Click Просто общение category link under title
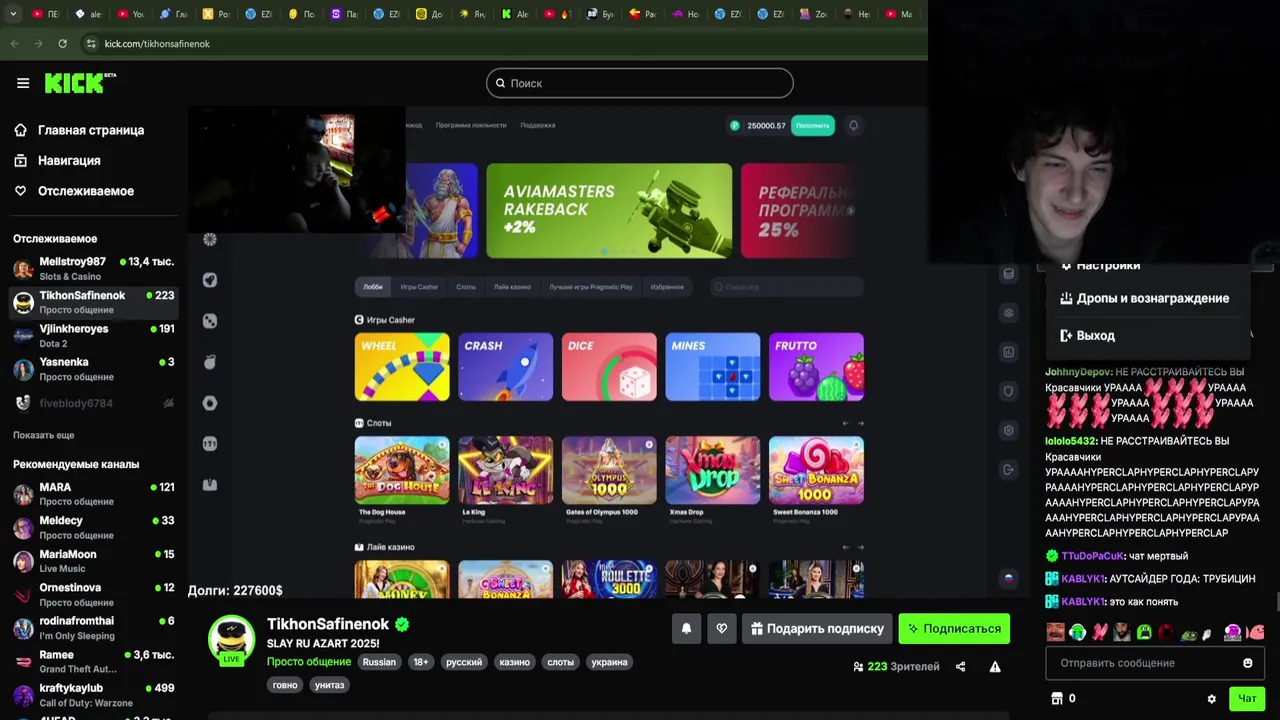Image resolution: width=1280 pixels, height=720 pixels. (309, 662)
